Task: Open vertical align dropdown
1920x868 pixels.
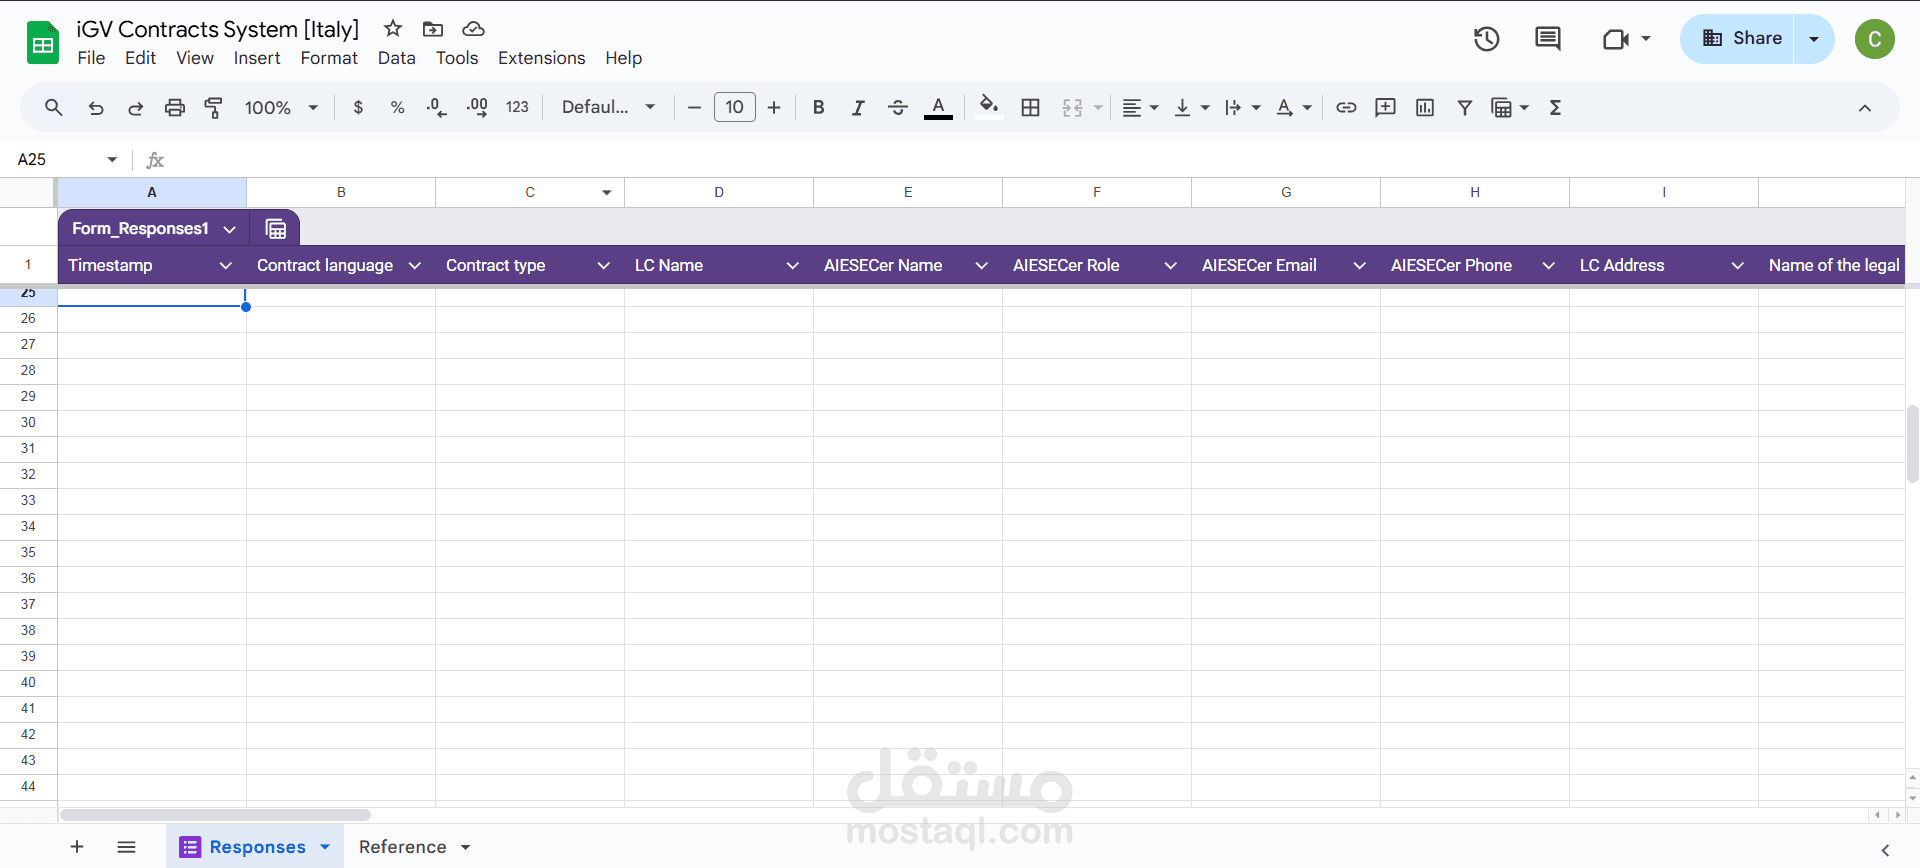Action: coord(1191,108)
